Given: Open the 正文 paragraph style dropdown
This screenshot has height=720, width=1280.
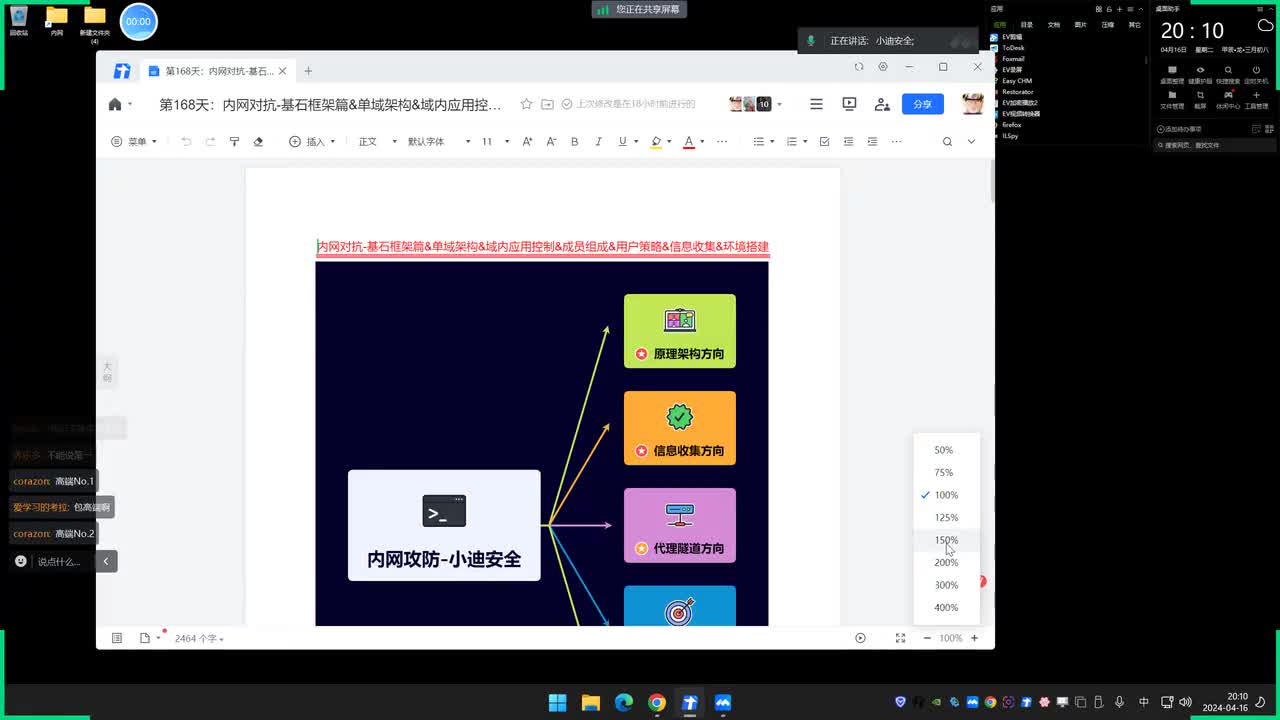Looking at the screenshot, I should tap(378, 142).
